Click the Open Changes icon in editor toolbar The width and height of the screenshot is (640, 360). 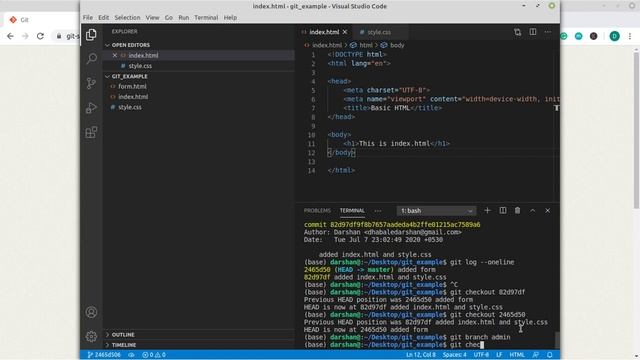(518, 32)
